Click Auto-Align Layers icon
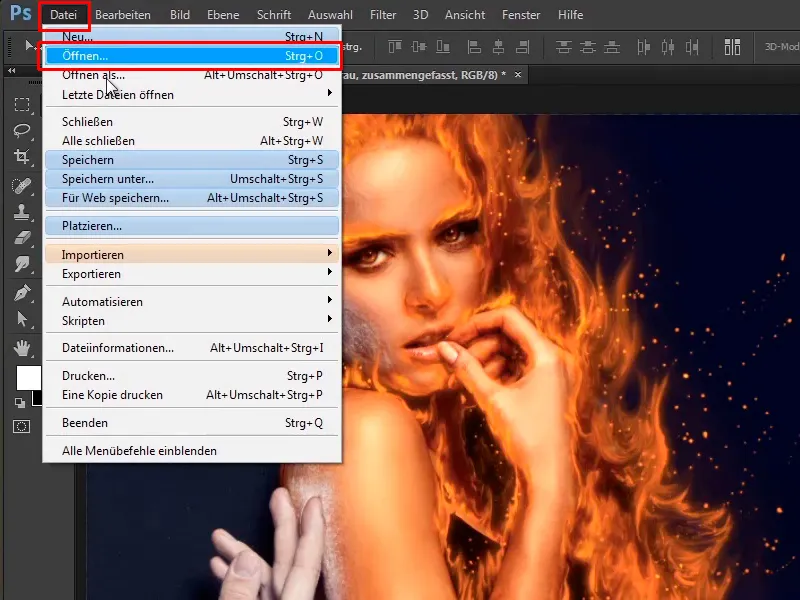Image resolution: width=800 pixels, height=600 pixels. click(732, 47)
